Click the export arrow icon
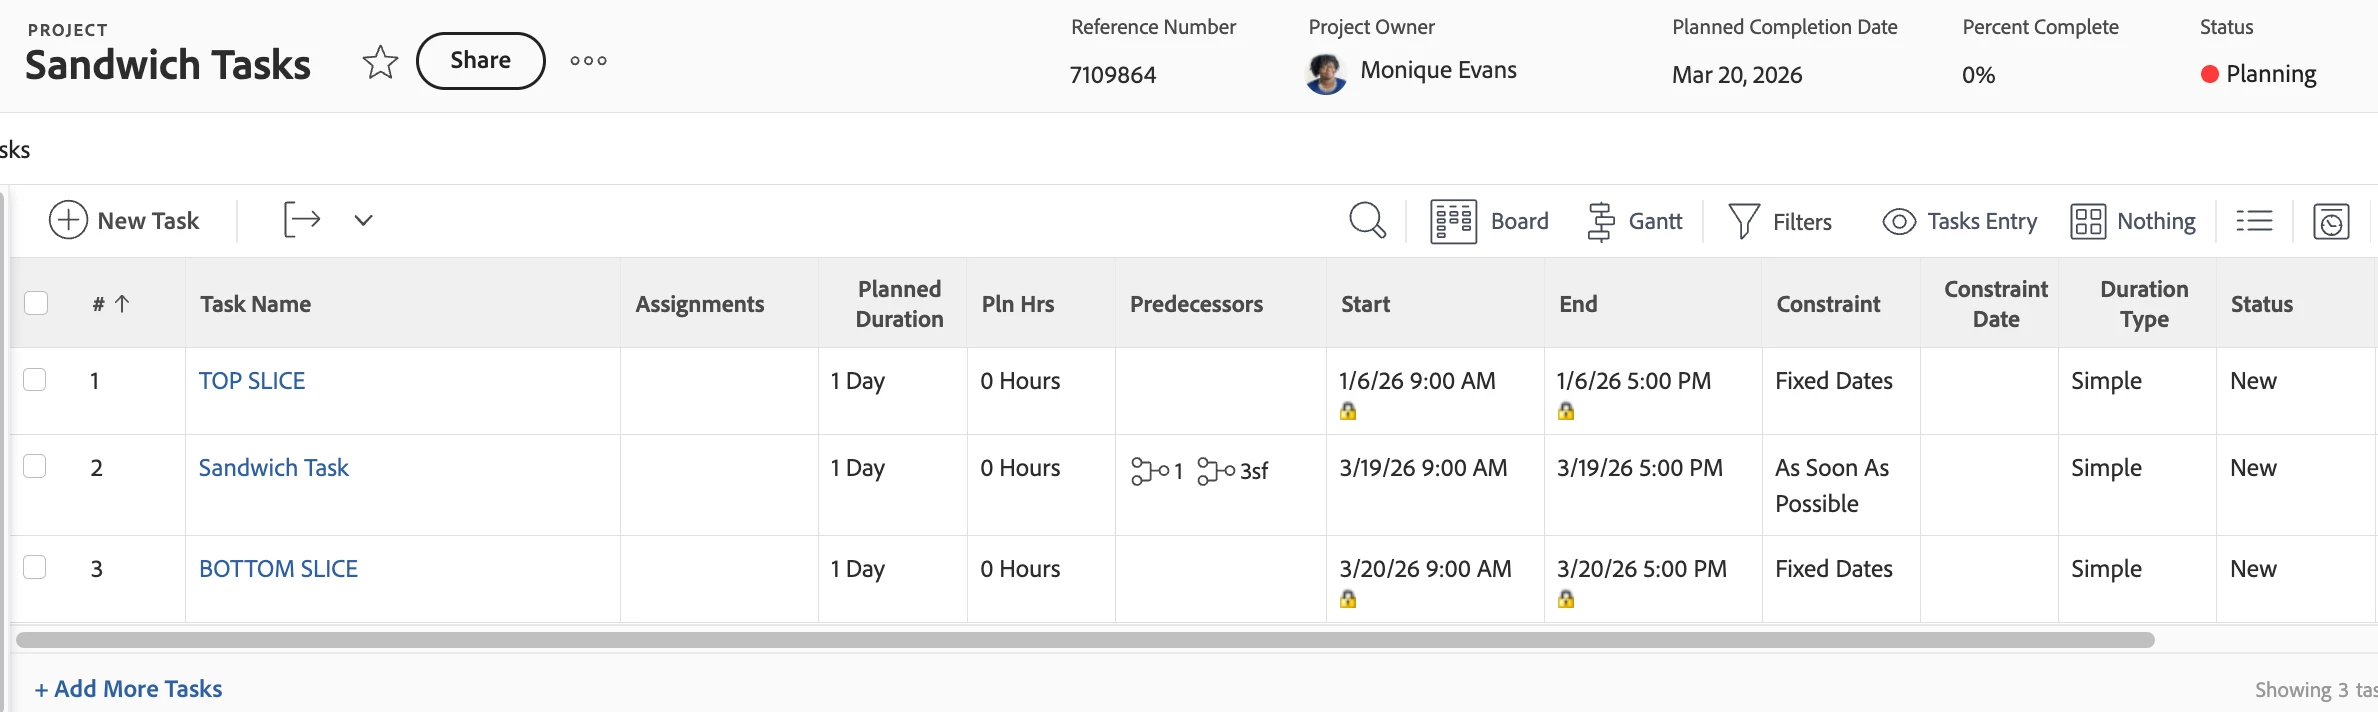Screen dimensions: 2378x712 pos(302,220)
